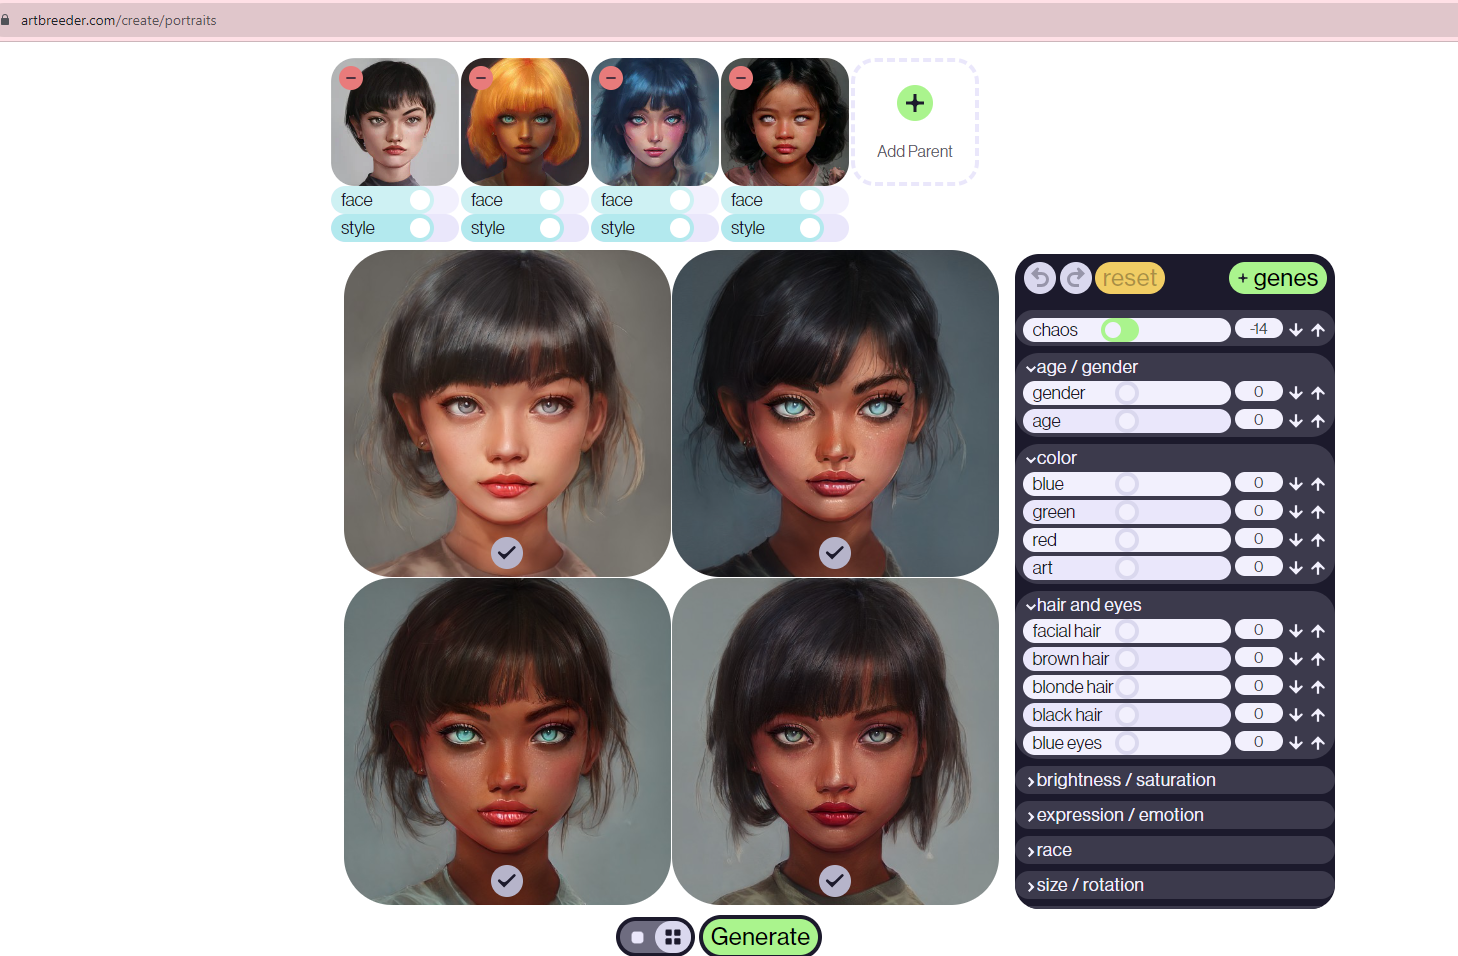
Task: Remove the blue-haired parent image
Action: pyautogui.click(x=611, y=77)
